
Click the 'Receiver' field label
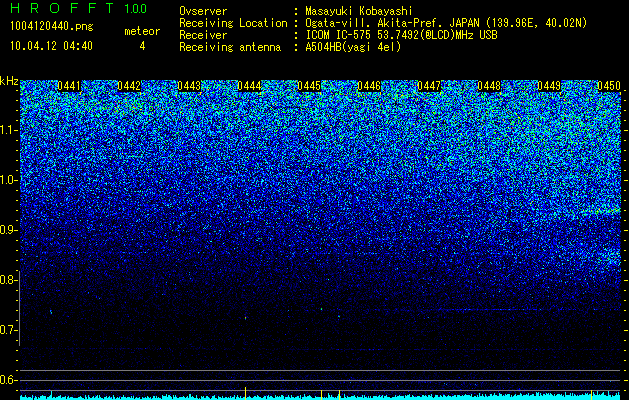pyautogui.click(x=203, y=35)
